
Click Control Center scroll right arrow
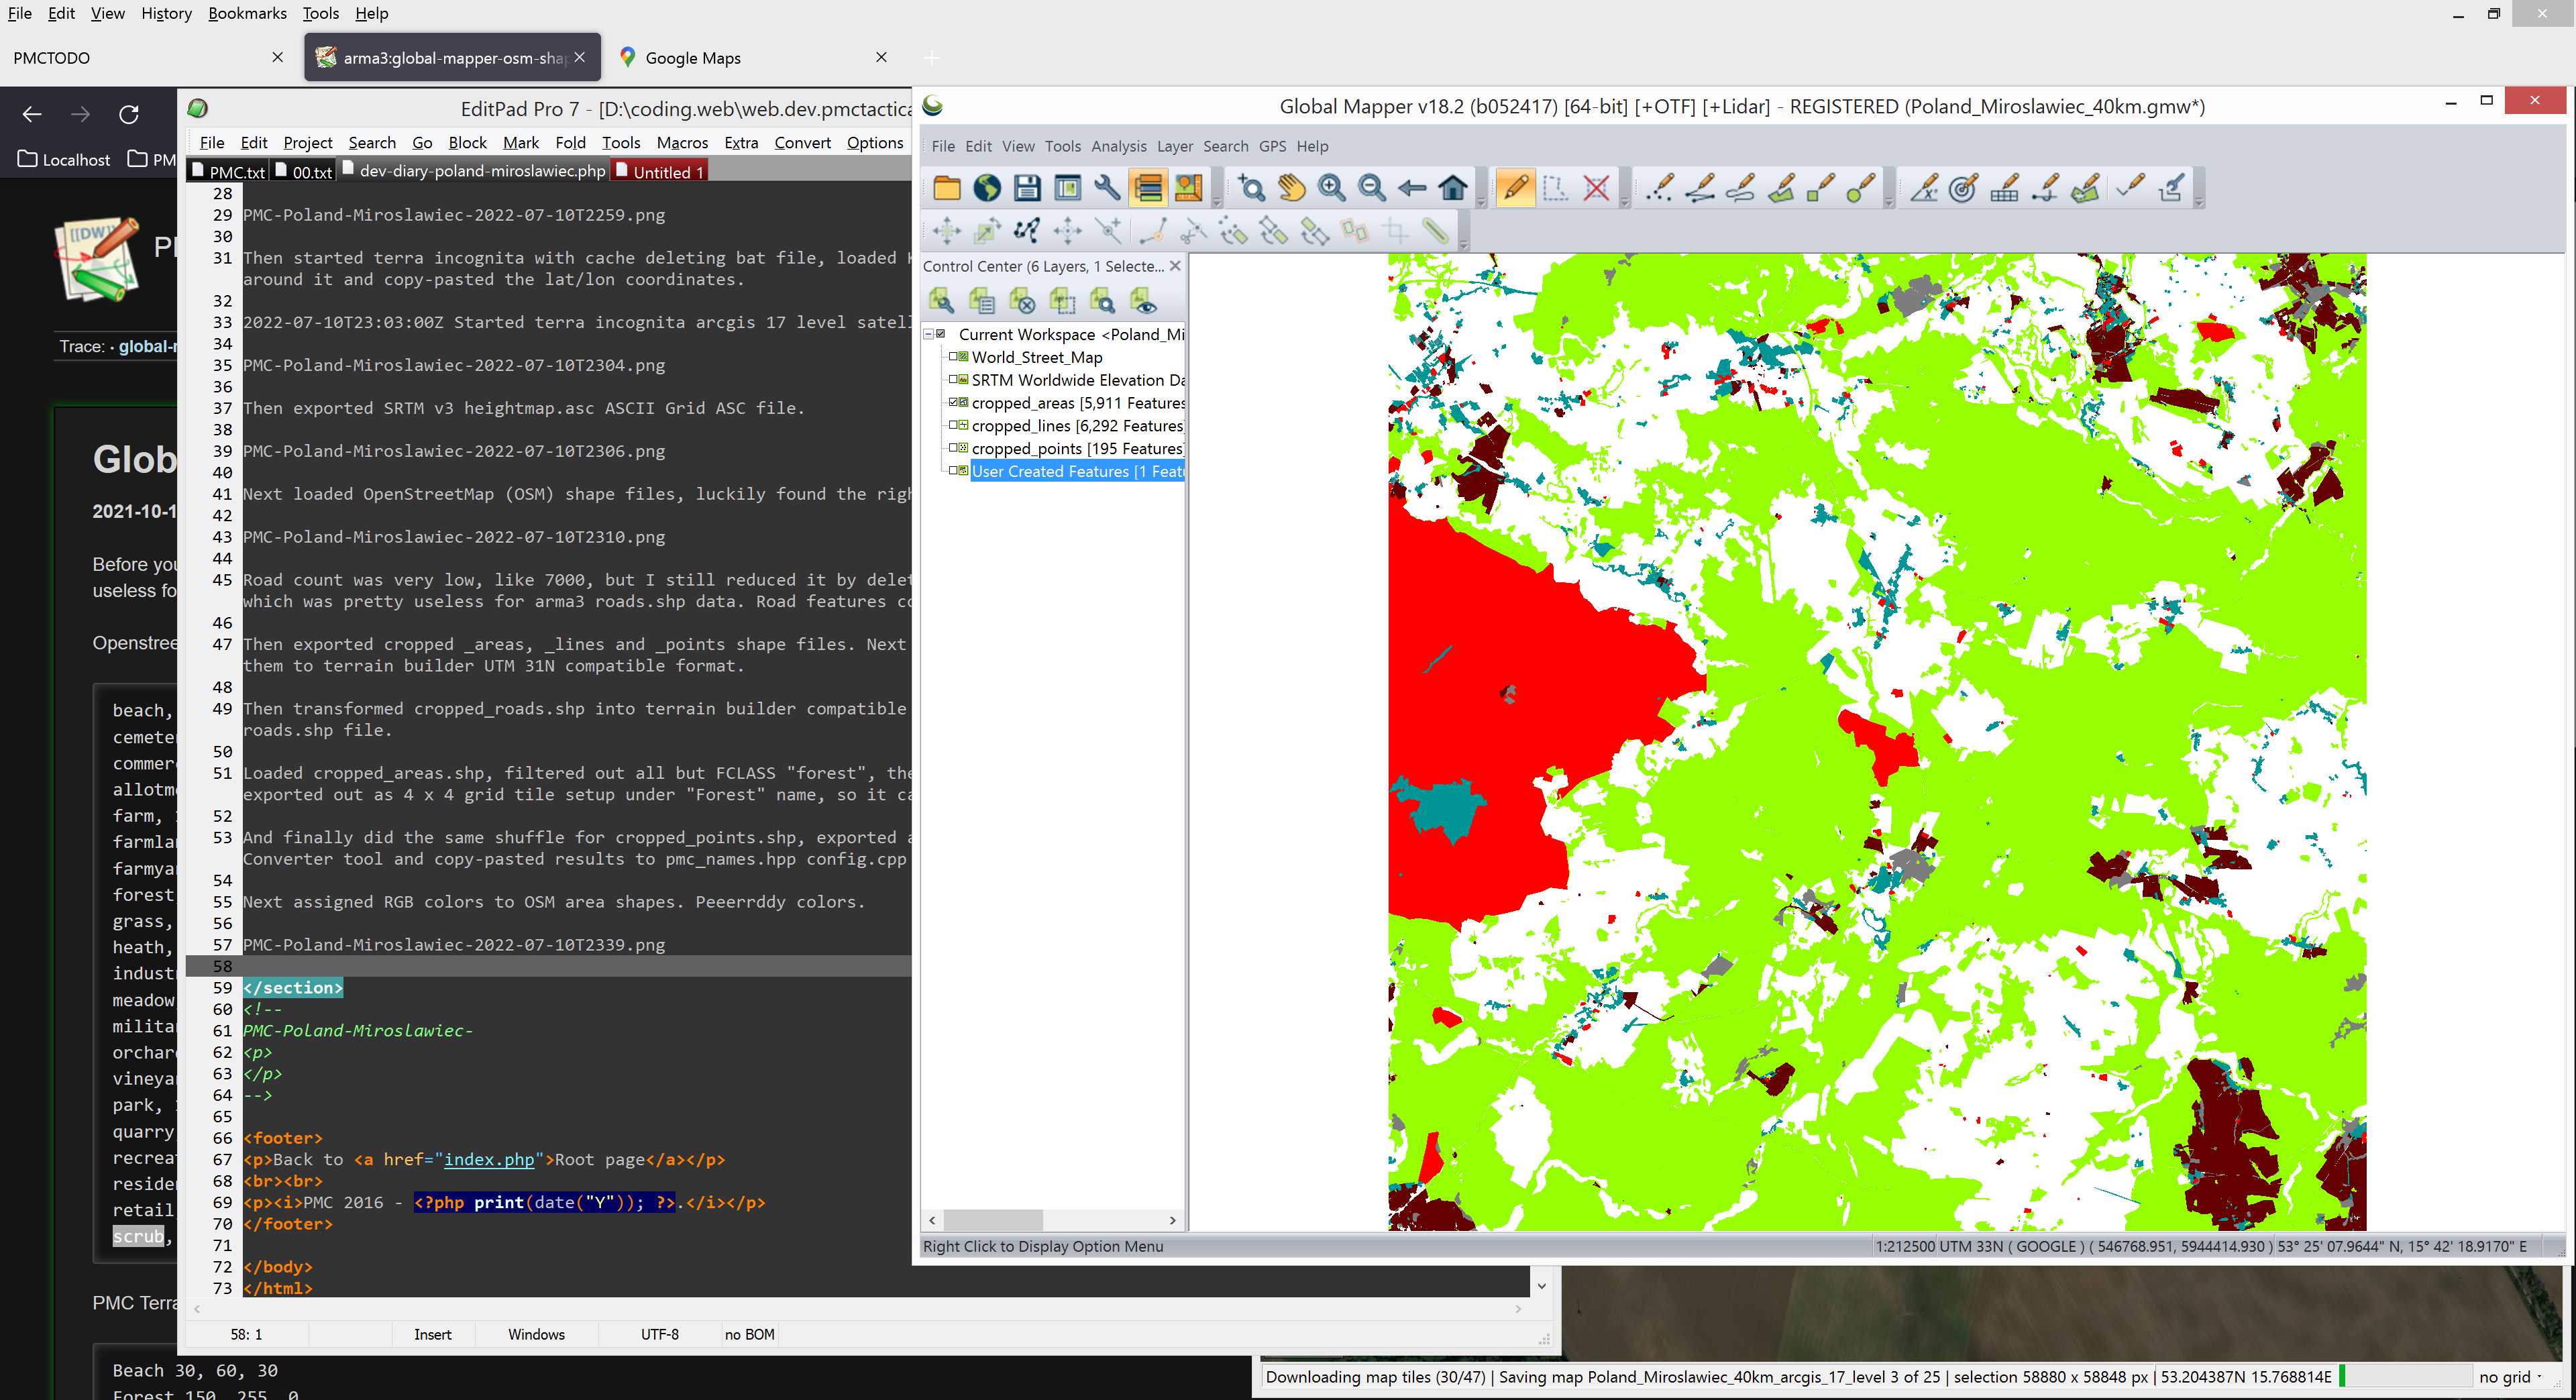[x=1172, y=1219]
